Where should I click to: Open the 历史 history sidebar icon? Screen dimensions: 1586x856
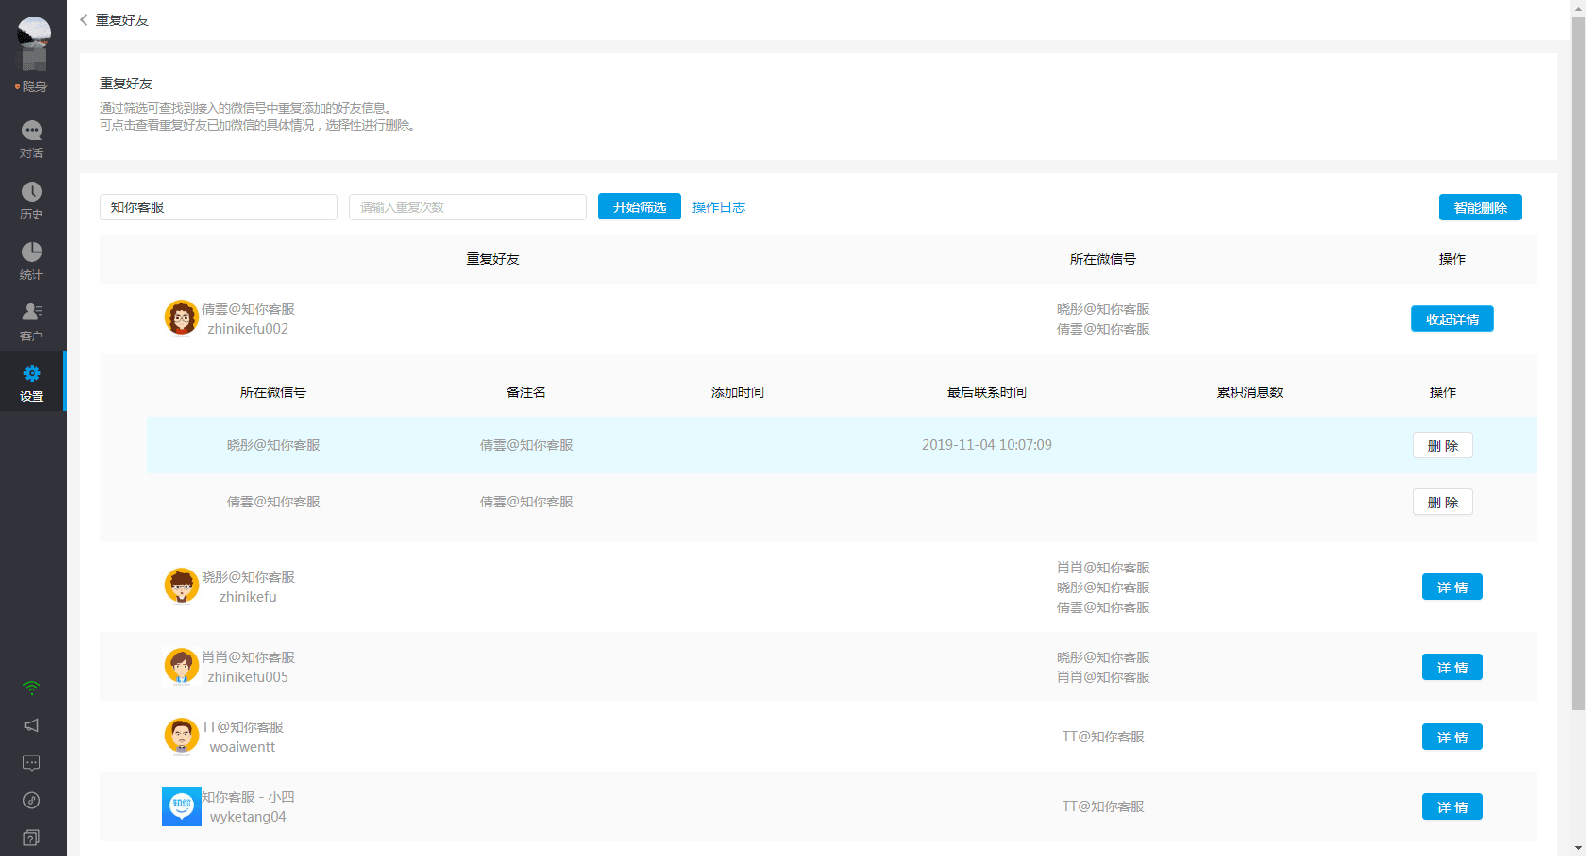[32, 200]
